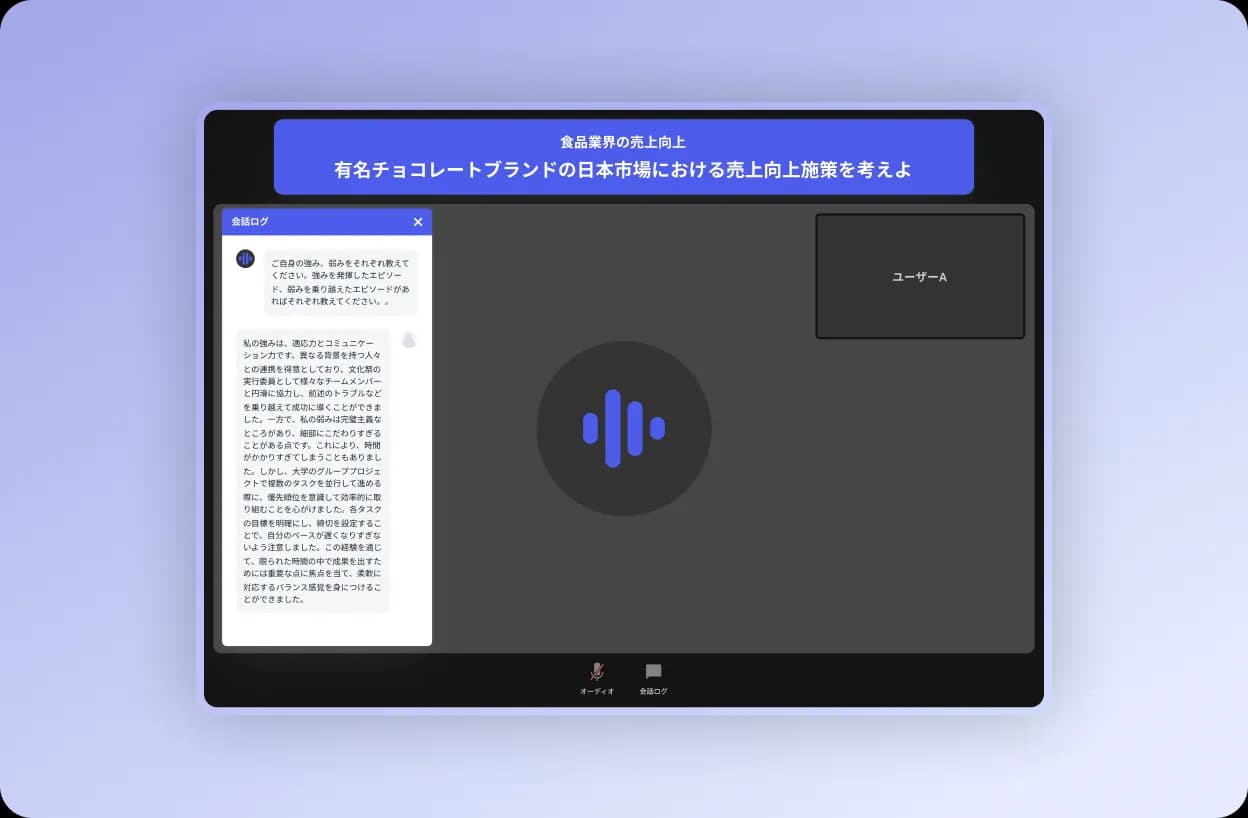Close the 会話ログ panel with the X

point(417,222)
